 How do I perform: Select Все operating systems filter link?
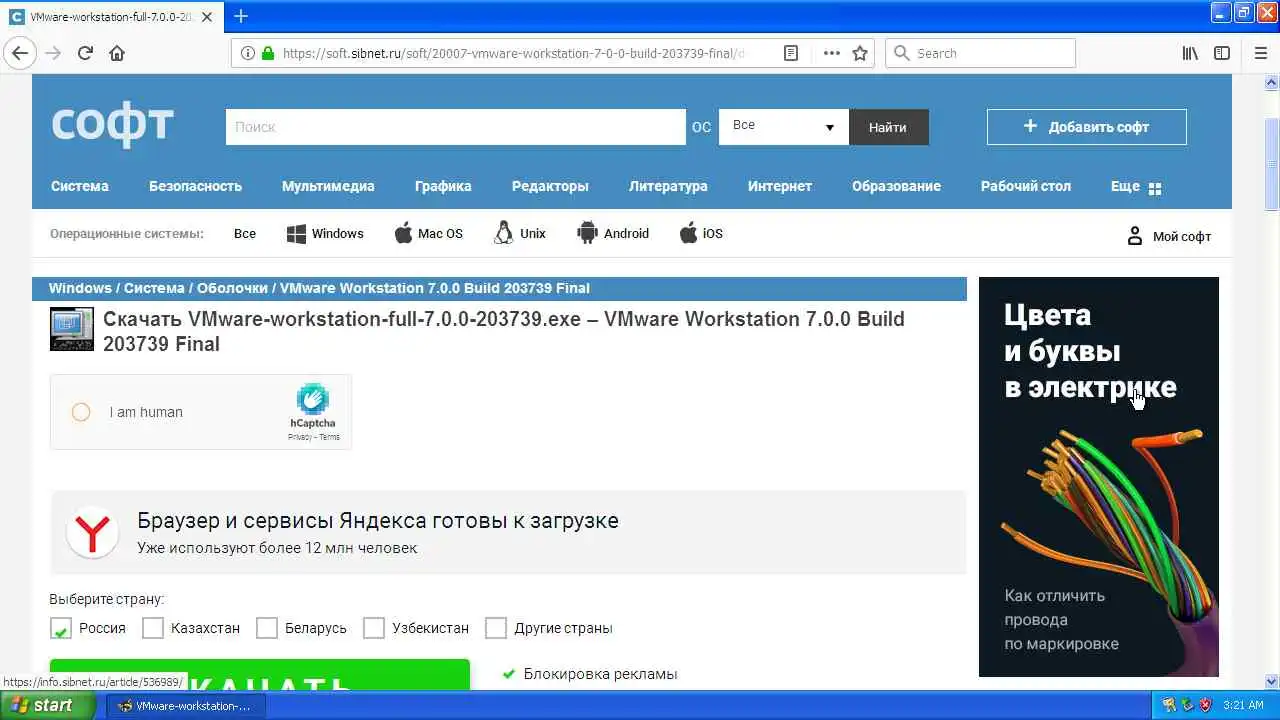click(245, 234)
